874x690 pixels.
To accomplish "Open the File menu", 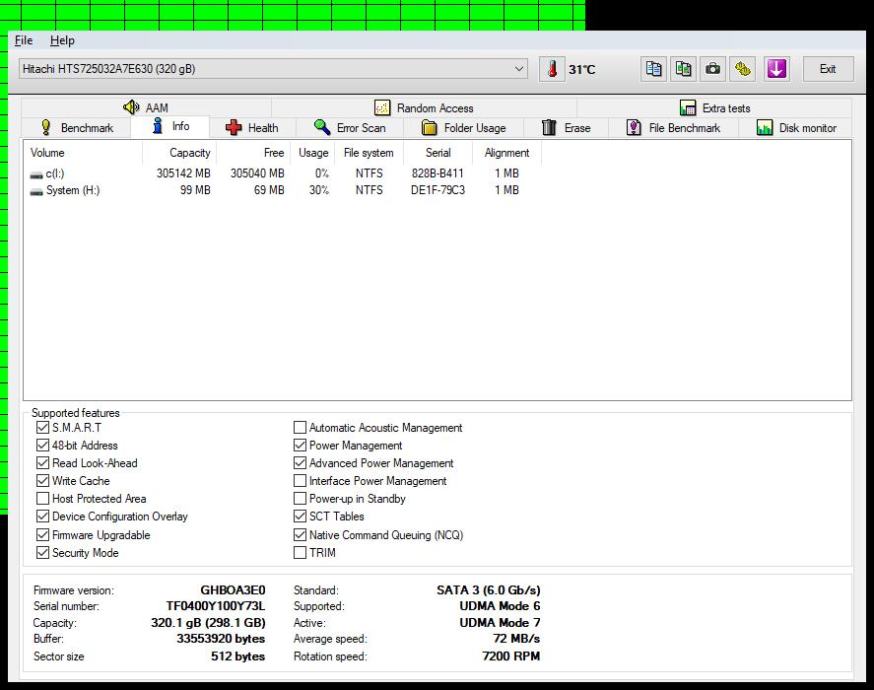I will 24,40.
